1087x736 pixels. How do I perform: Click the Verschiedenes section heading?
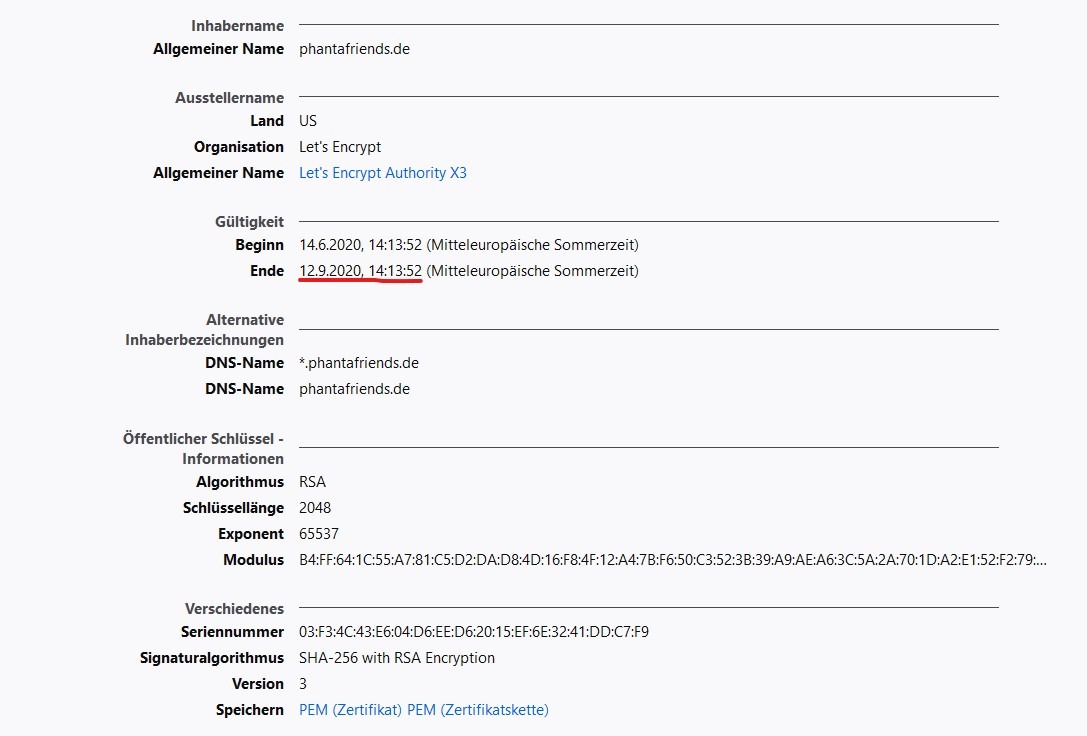tap(234, 609)
